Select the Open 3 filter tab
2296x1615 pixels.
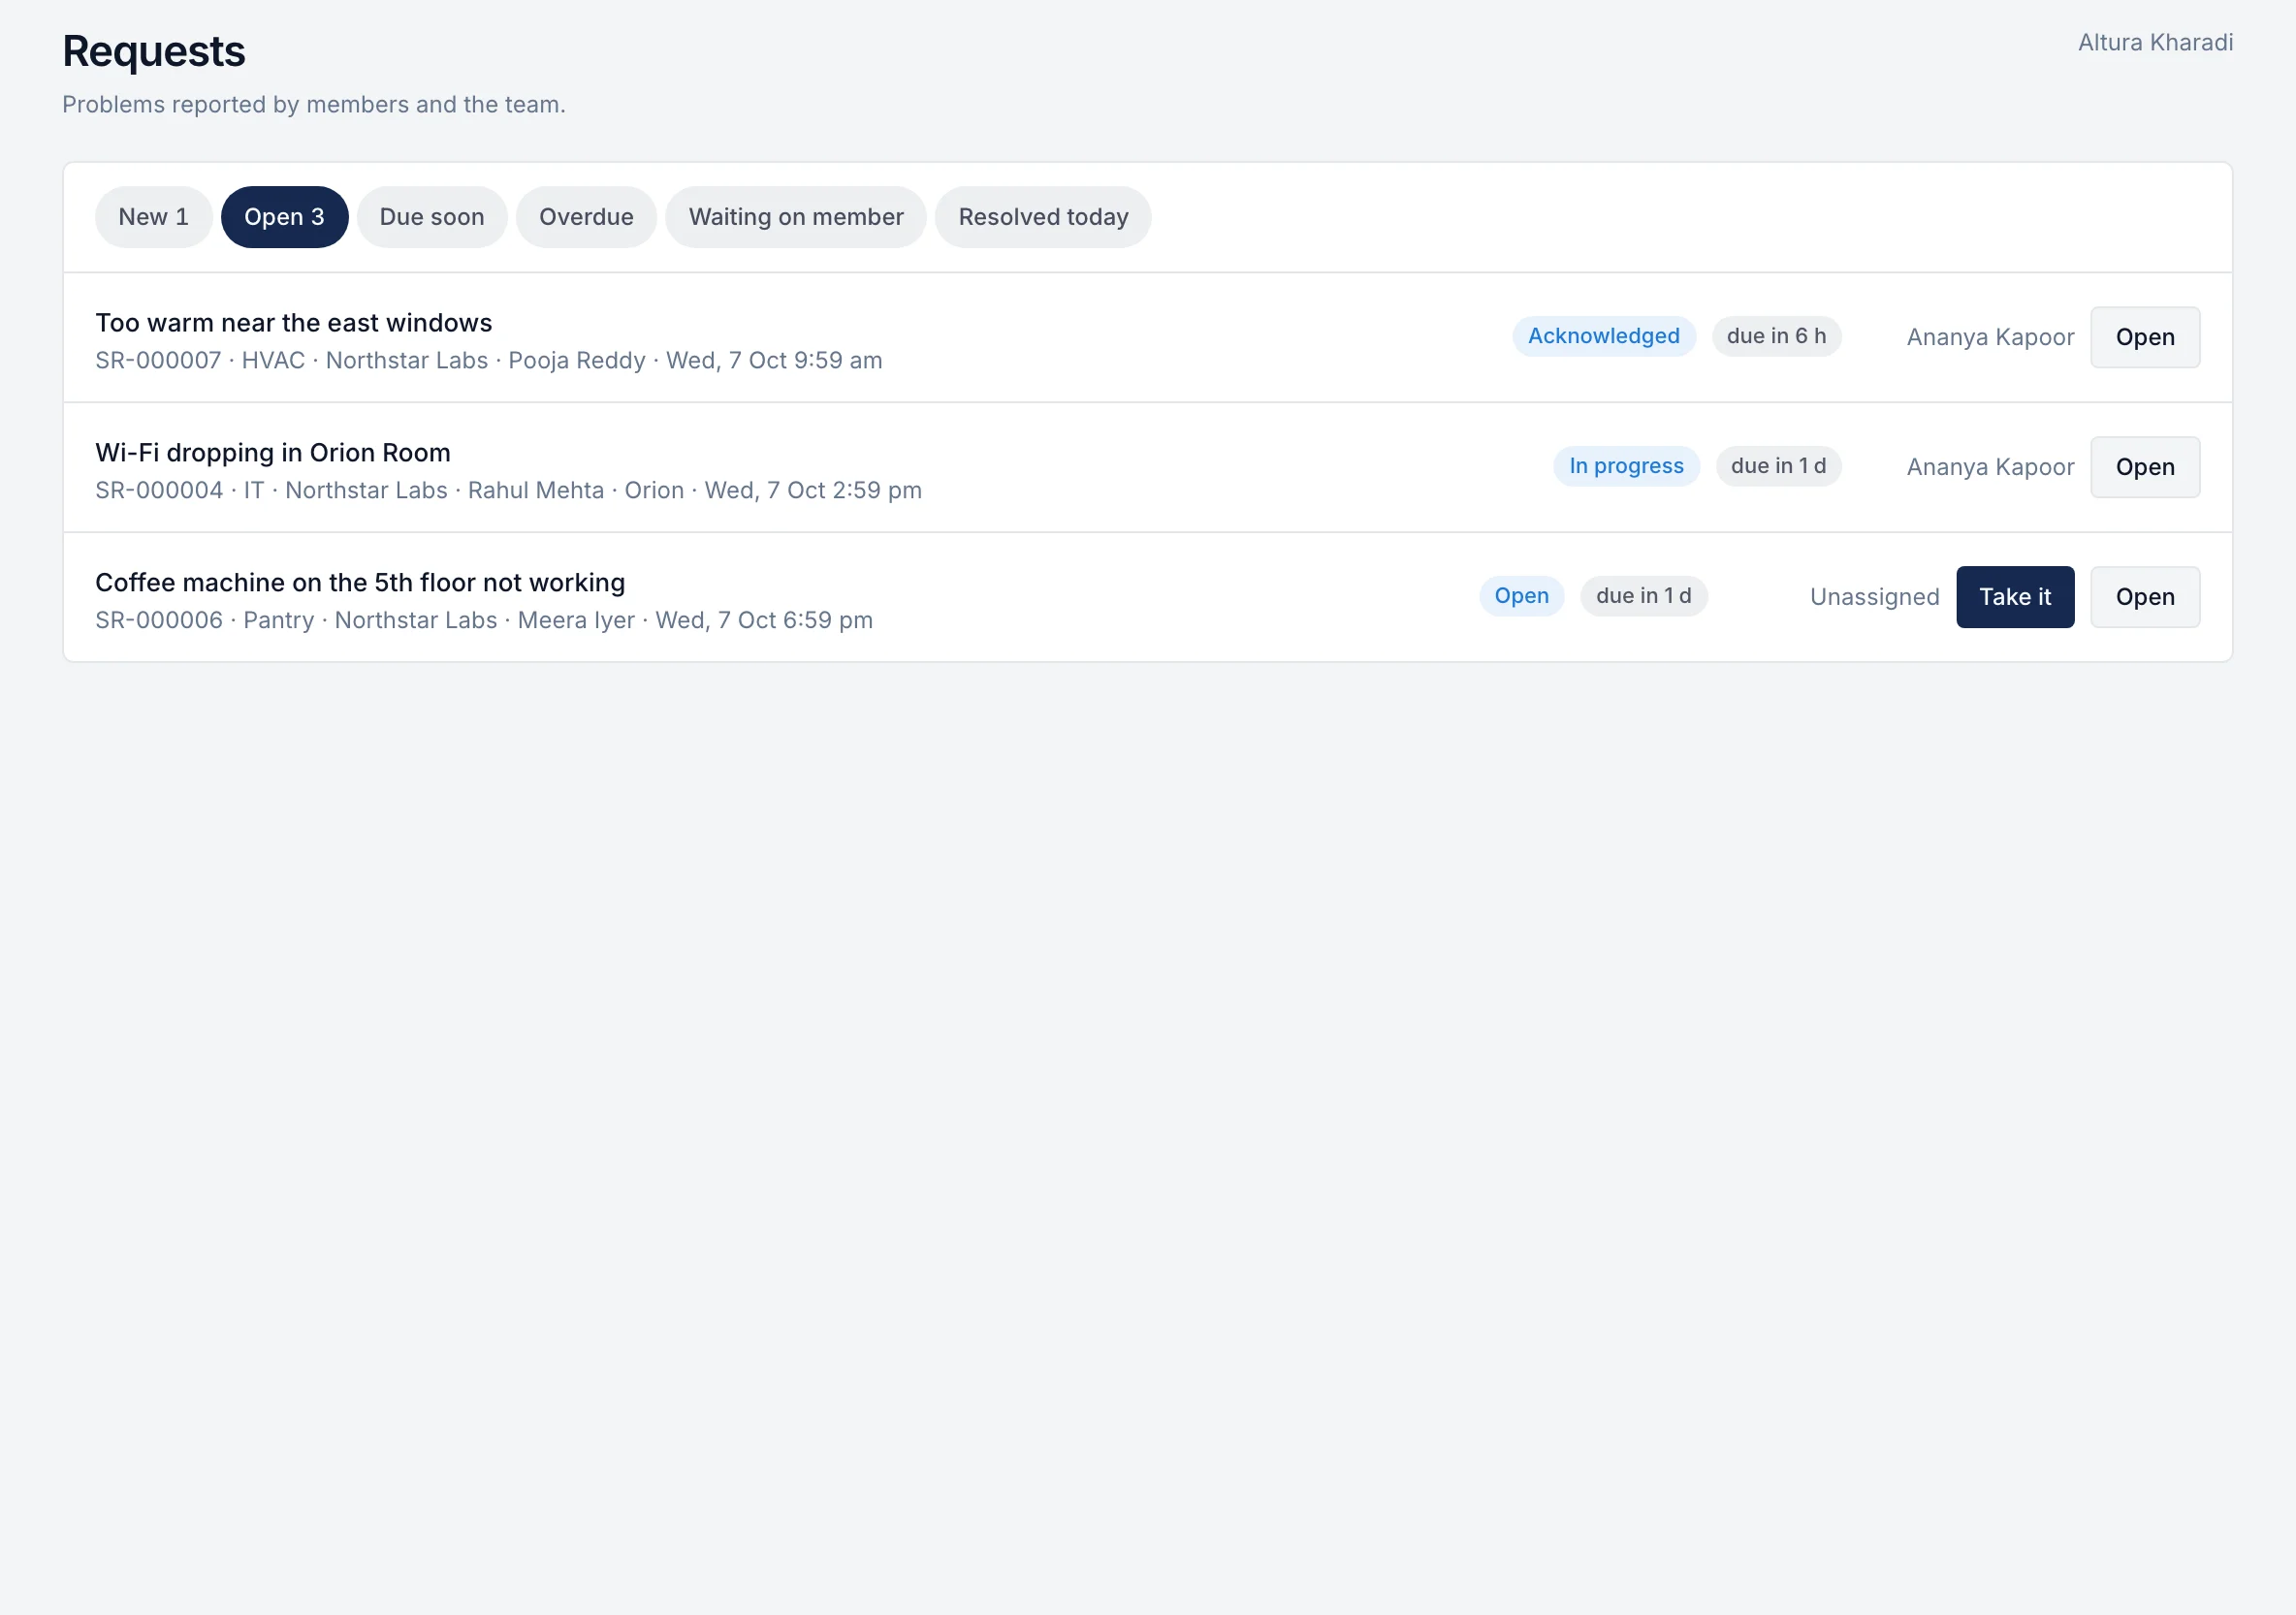[284, 217]
